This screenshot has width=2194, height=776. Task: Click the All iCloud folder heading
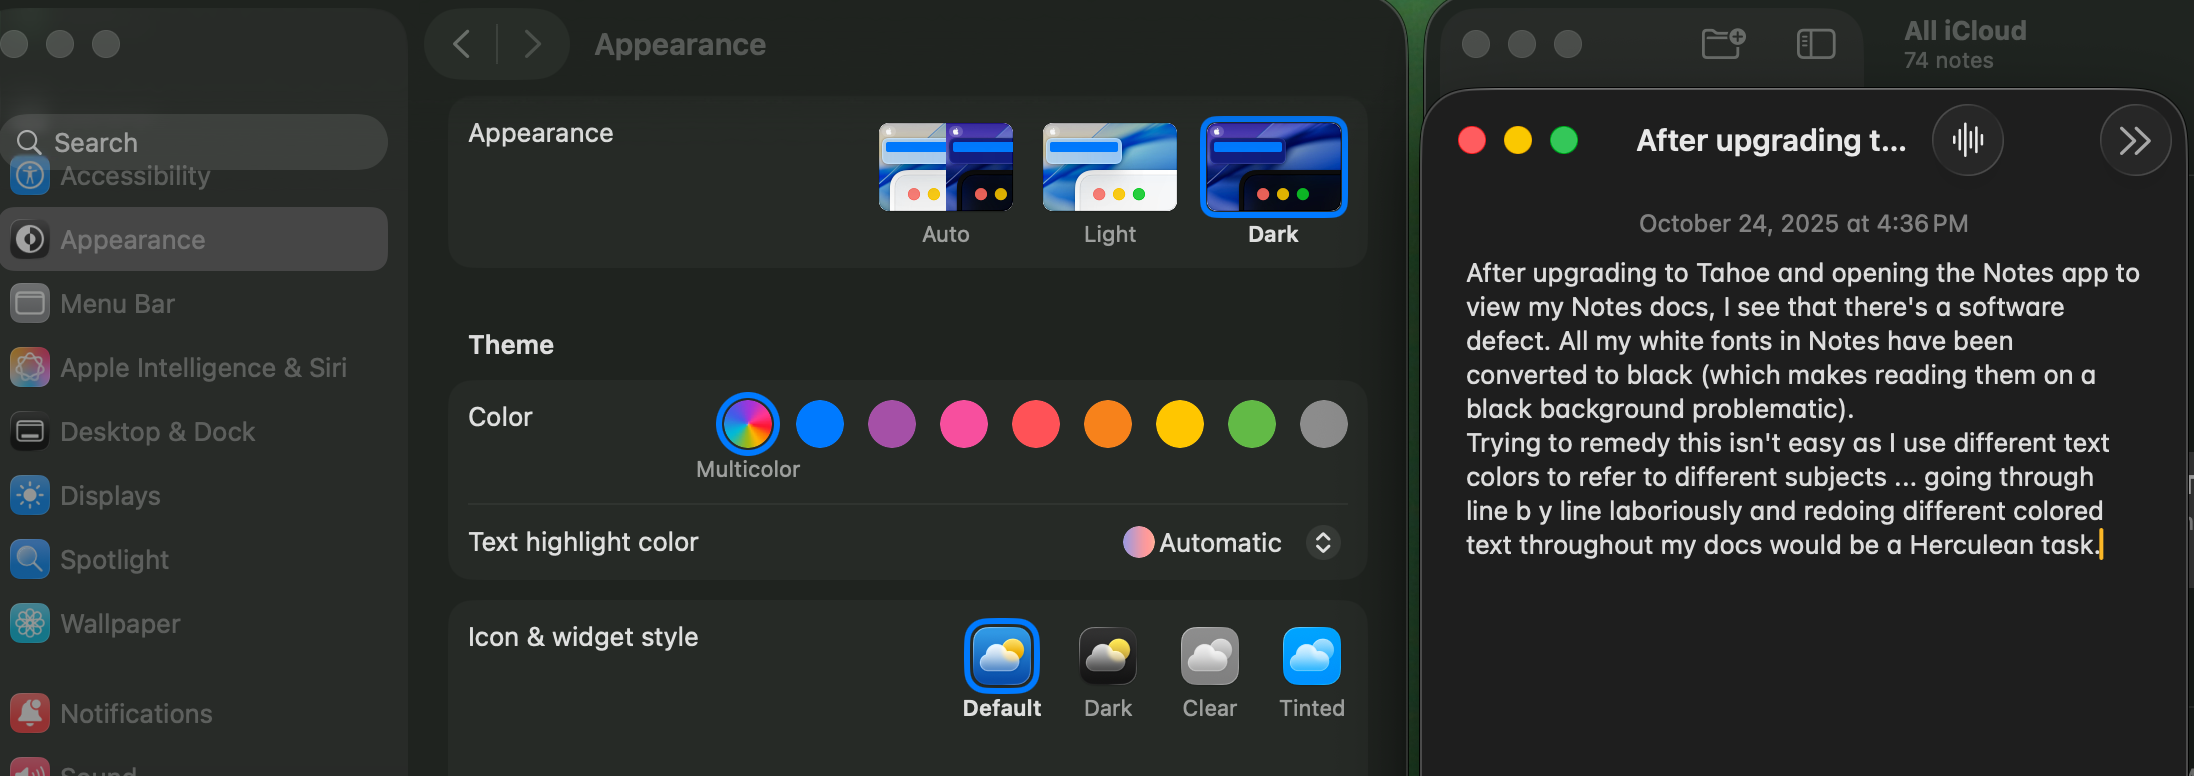[1965, 31]
